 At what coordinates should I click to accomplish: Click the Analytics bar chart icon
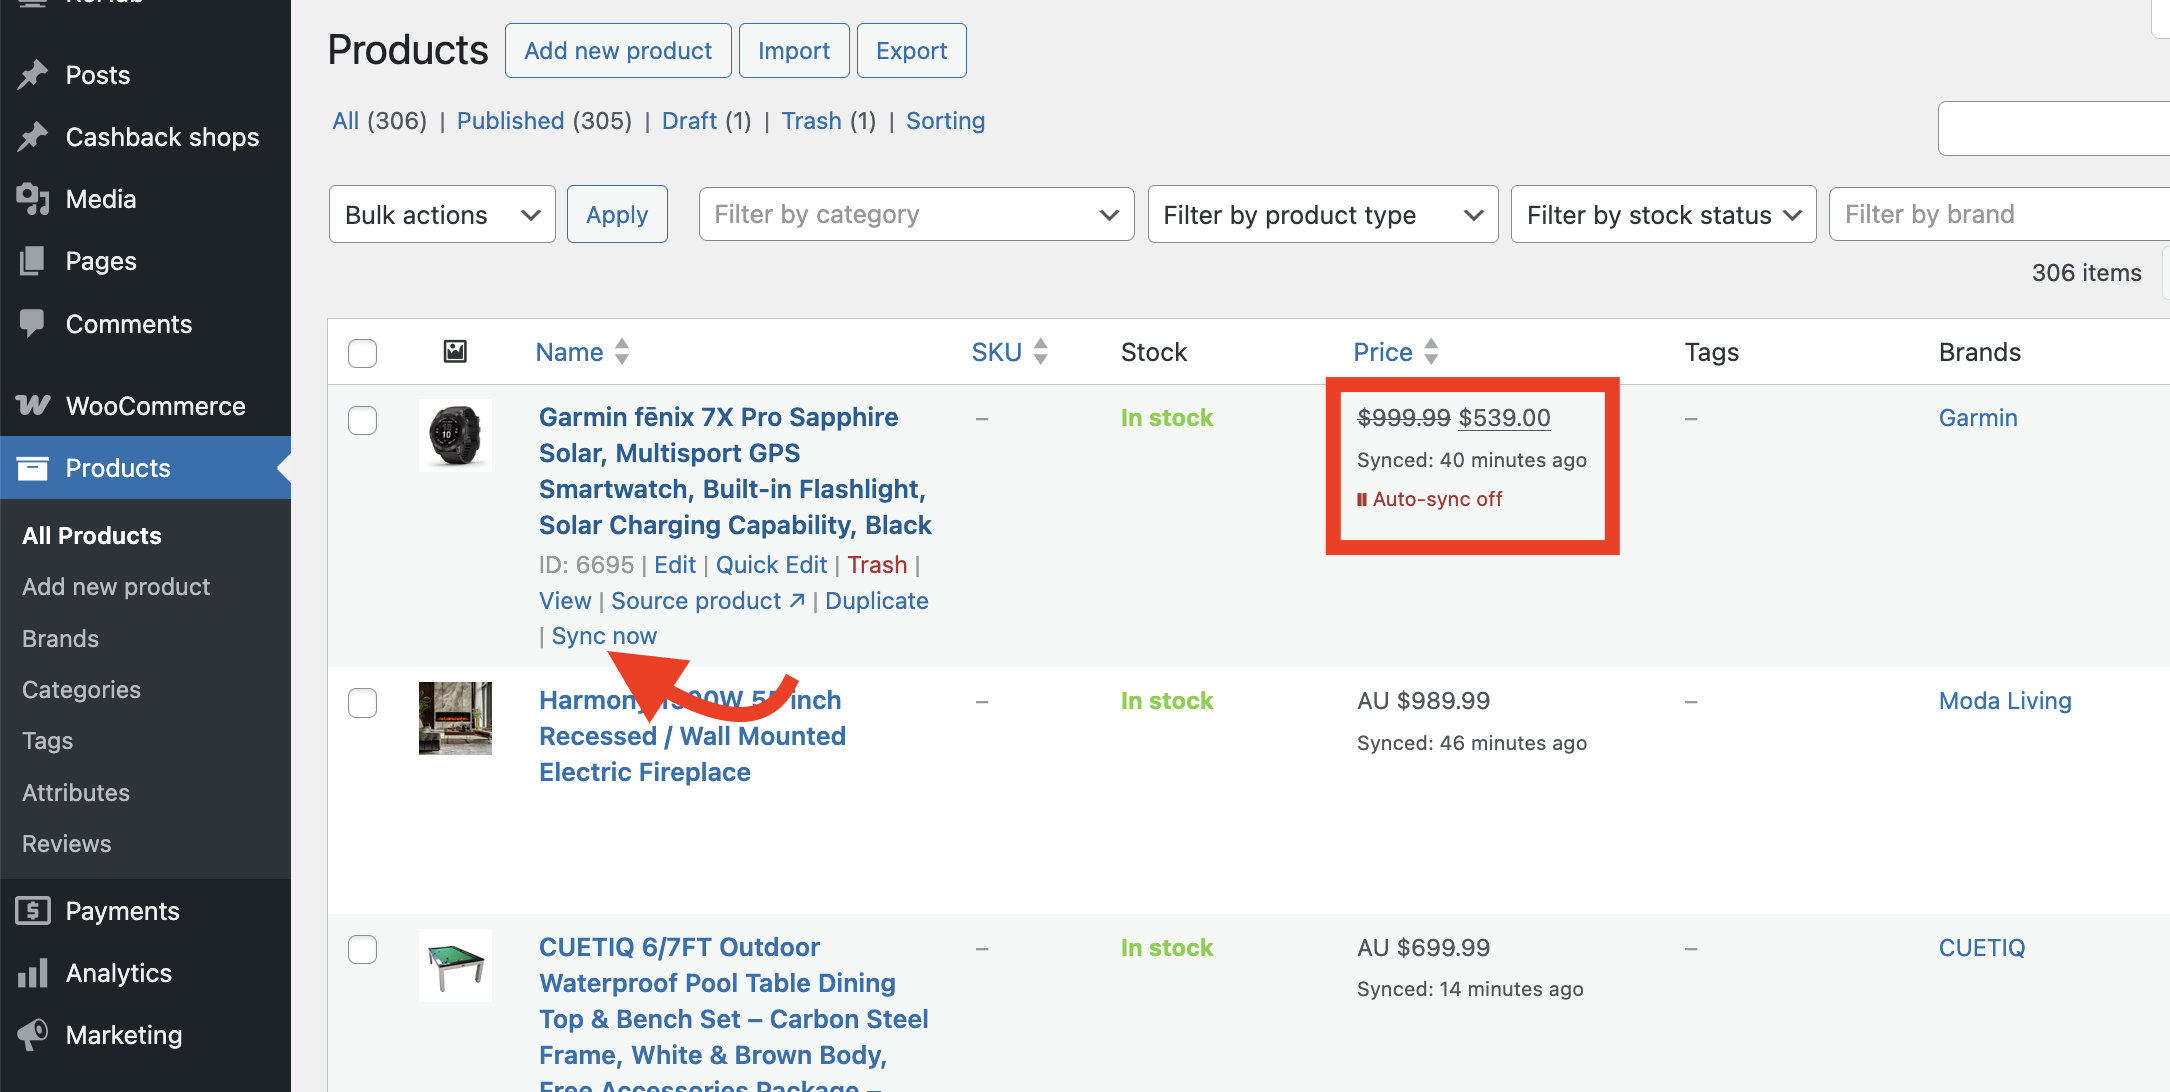point(33,973)
